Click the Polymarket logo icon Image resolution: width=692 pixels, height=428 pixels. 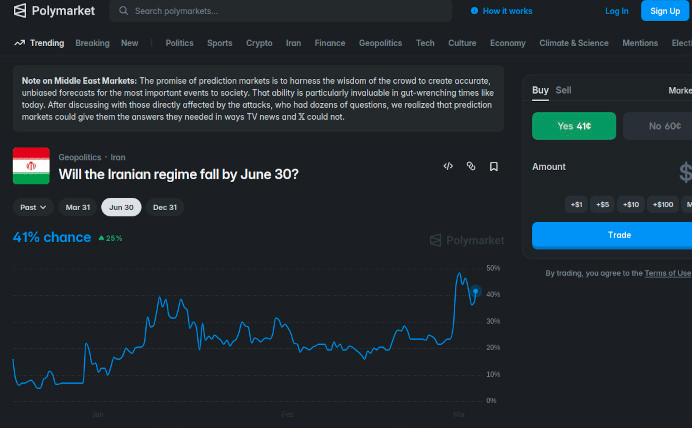tap(19, 11)
